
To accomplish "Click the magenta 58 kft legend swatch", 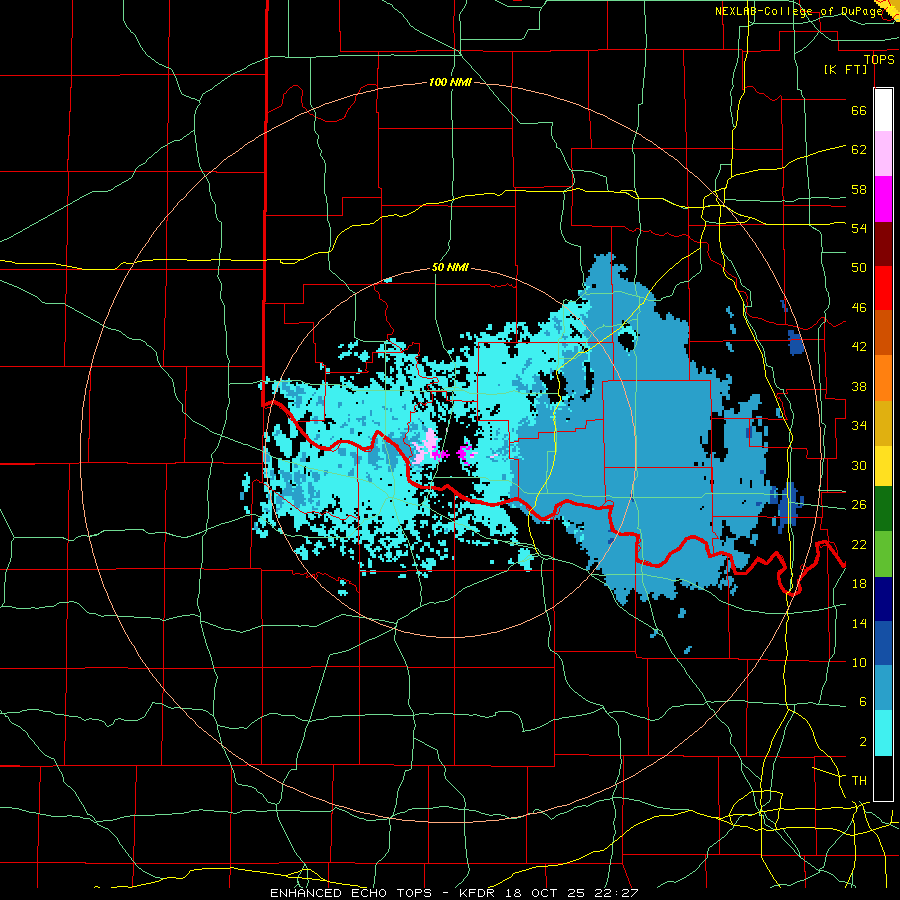I will 883,199.
